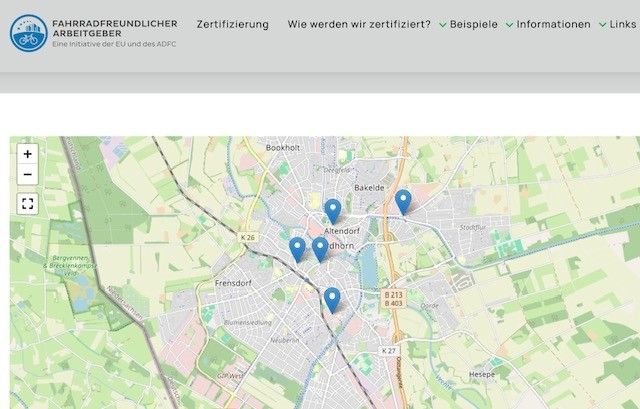Select the marker on the Nordhorn label

(x=320, y=248)
